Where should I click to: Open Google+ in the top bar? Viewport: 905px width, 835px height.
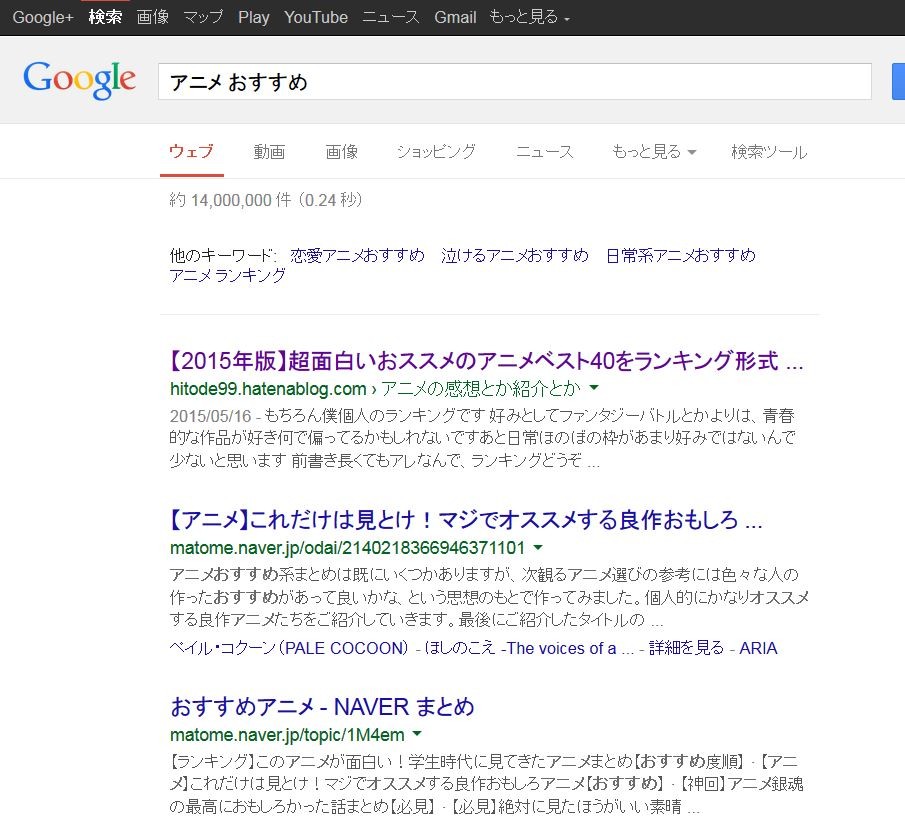click(43, 17)
